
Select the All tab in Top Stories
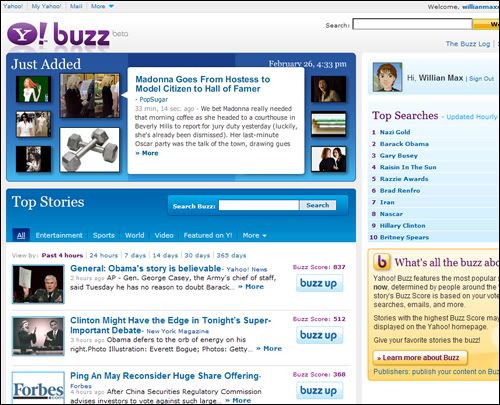coord(21,235)
